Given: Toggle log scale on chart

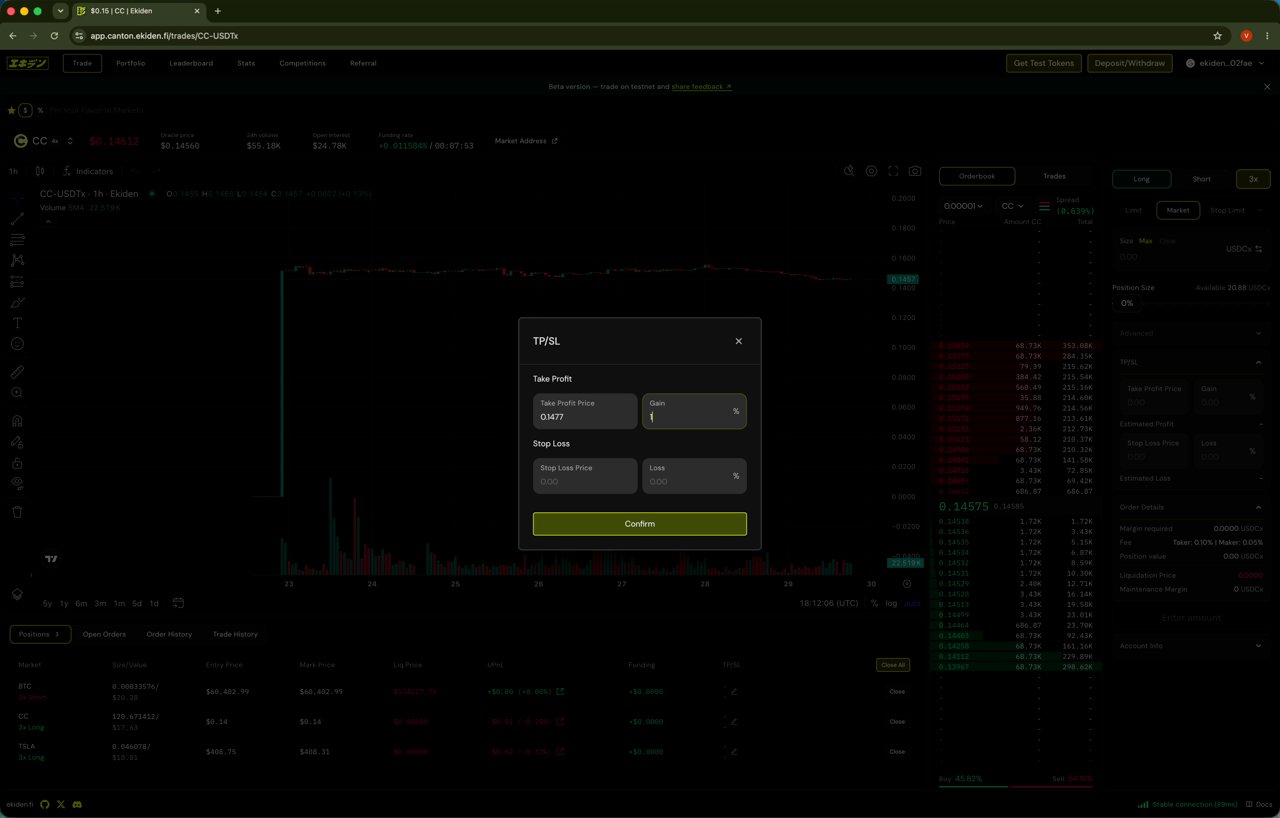Looking at the screenshot, I should (891, 603).
